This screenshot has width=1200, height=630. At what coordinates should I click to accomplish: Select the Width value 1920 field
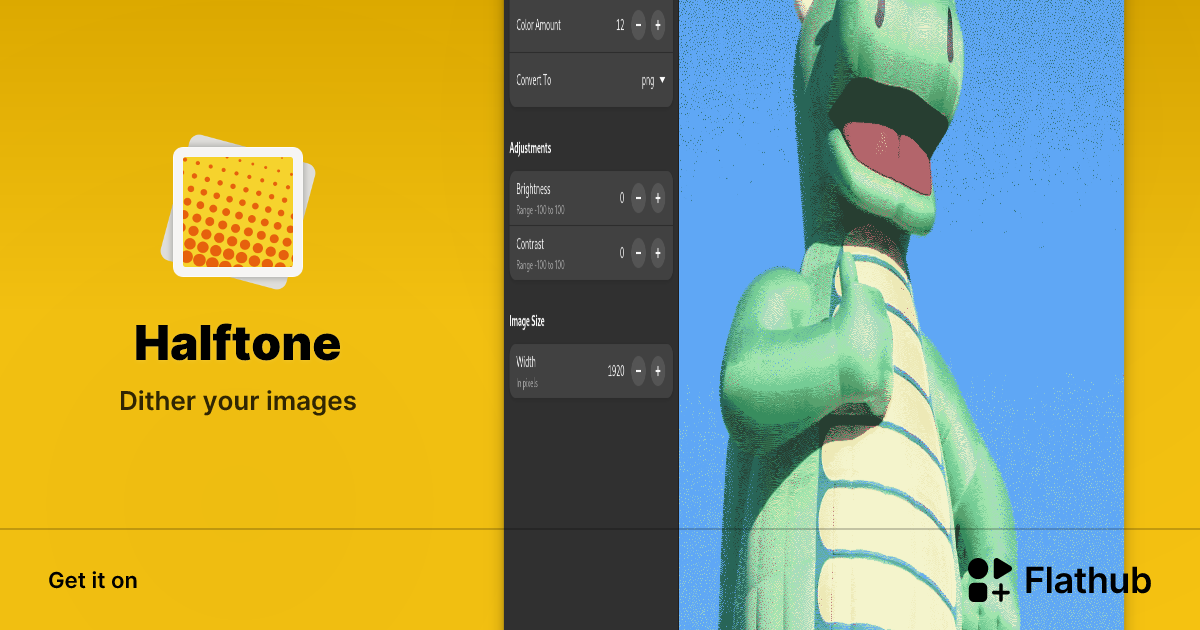pyautogui.click(x=616, y=371)
